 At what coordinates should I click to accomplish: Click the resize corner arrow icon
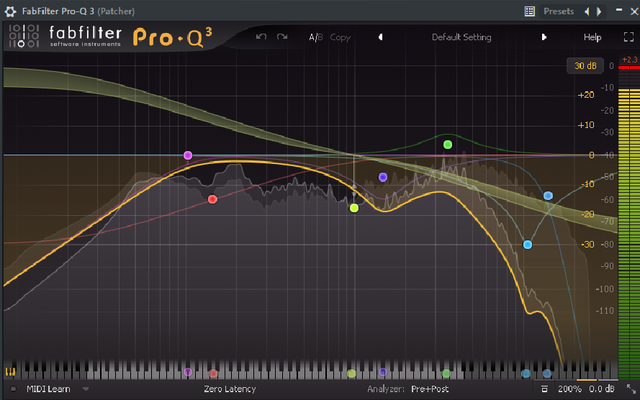pos(631,389)
